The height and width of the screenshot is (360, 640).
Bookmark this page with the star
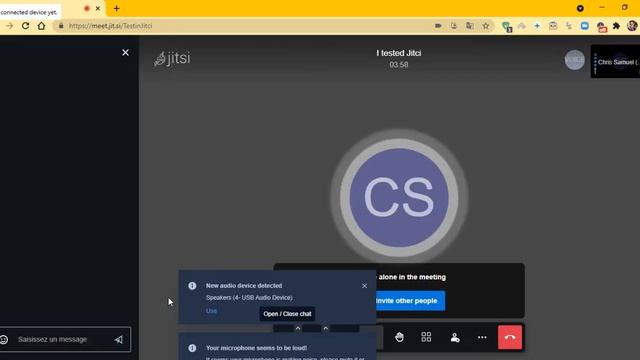click(x=486, y=26)
